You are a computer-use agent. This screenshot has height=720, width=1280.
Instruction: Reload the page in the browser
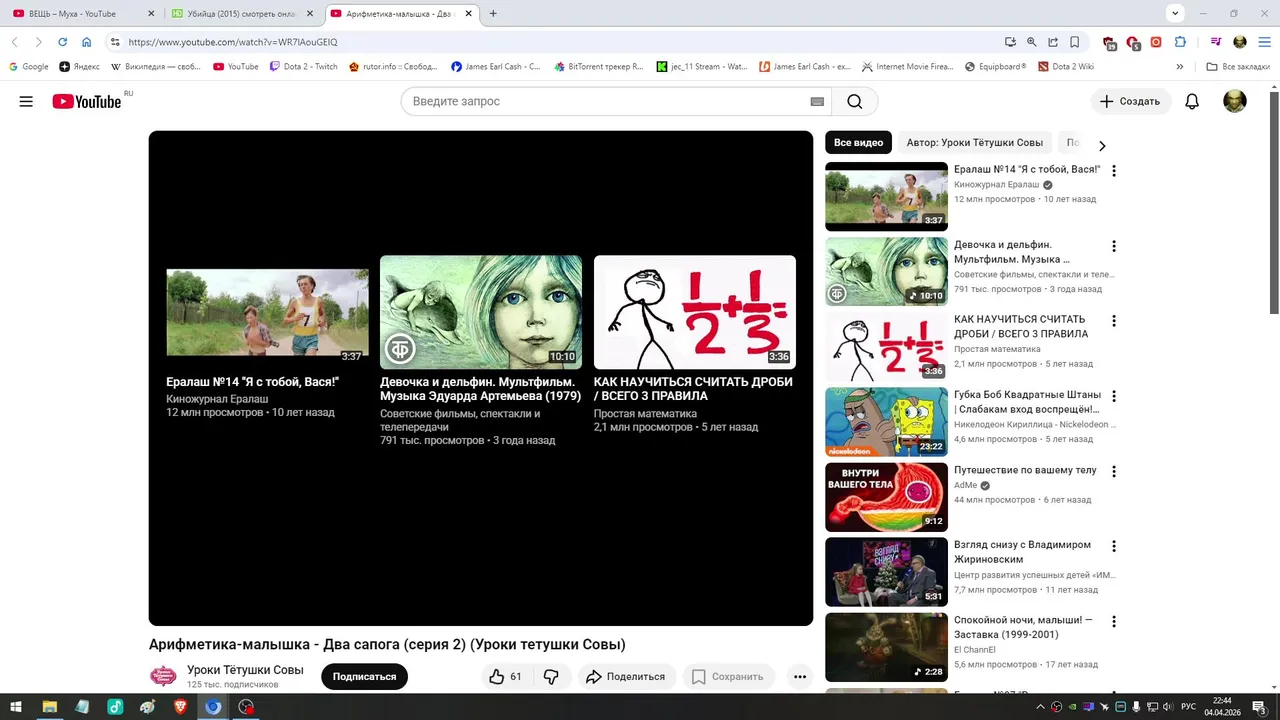(x=62, y=42)
